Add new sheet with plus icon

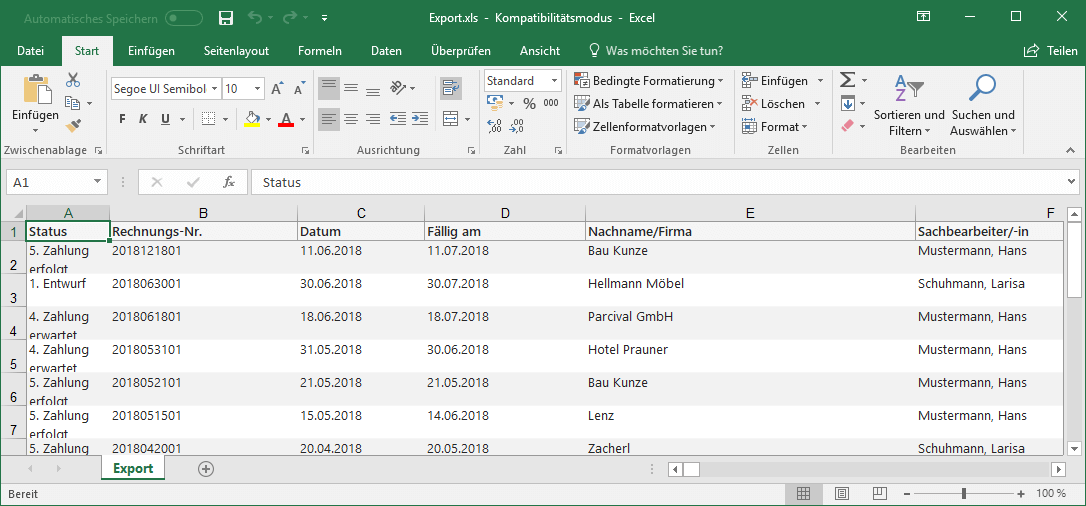coord(205,469)
